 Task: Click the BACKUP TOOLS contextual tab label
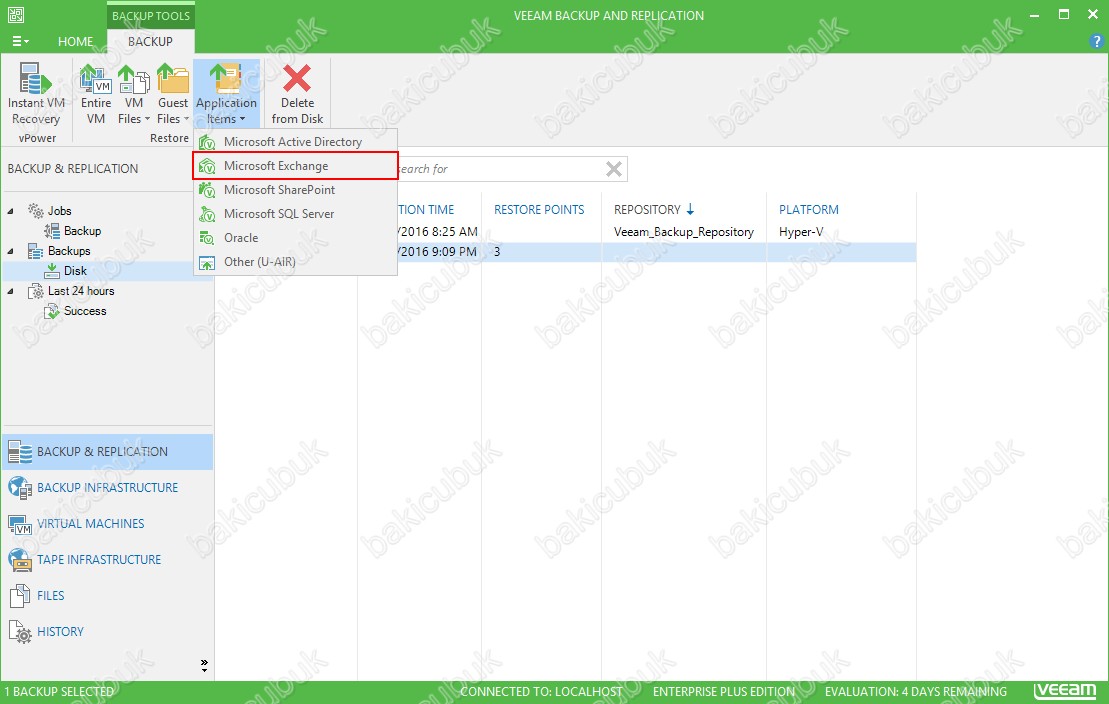point(151,16)
